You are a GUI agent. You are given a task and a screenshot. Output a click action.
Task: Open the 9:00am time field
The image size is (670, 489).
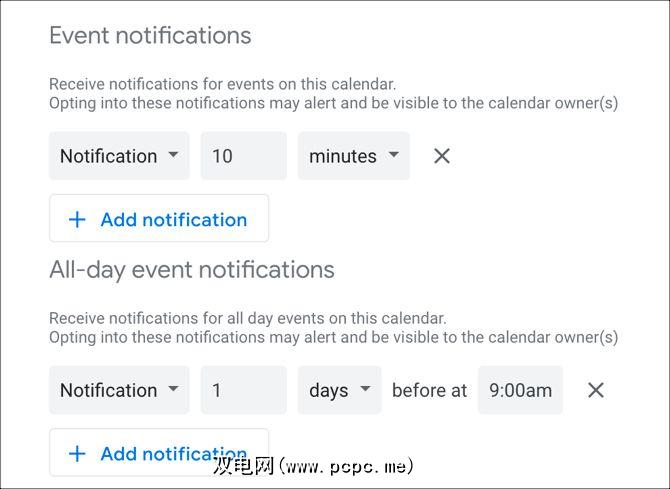point(520,390)
